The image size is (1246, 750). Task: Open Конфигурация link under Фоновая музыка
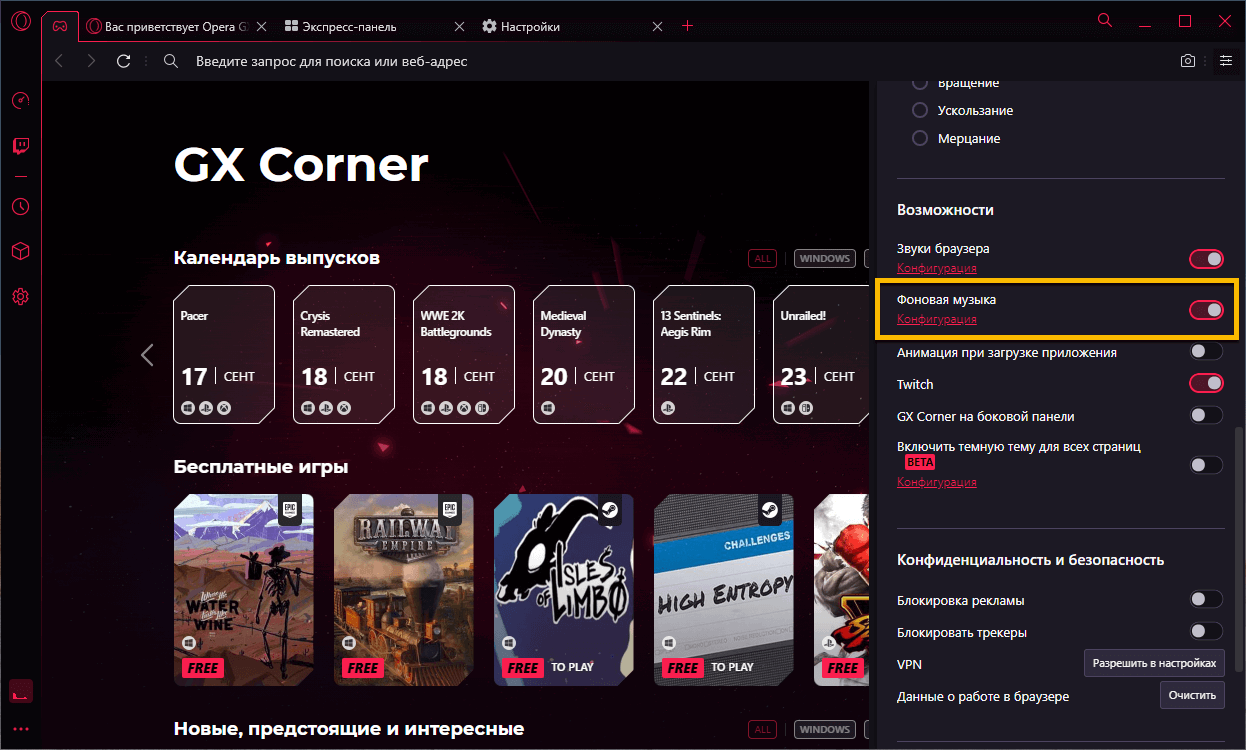tap(937, 320)
